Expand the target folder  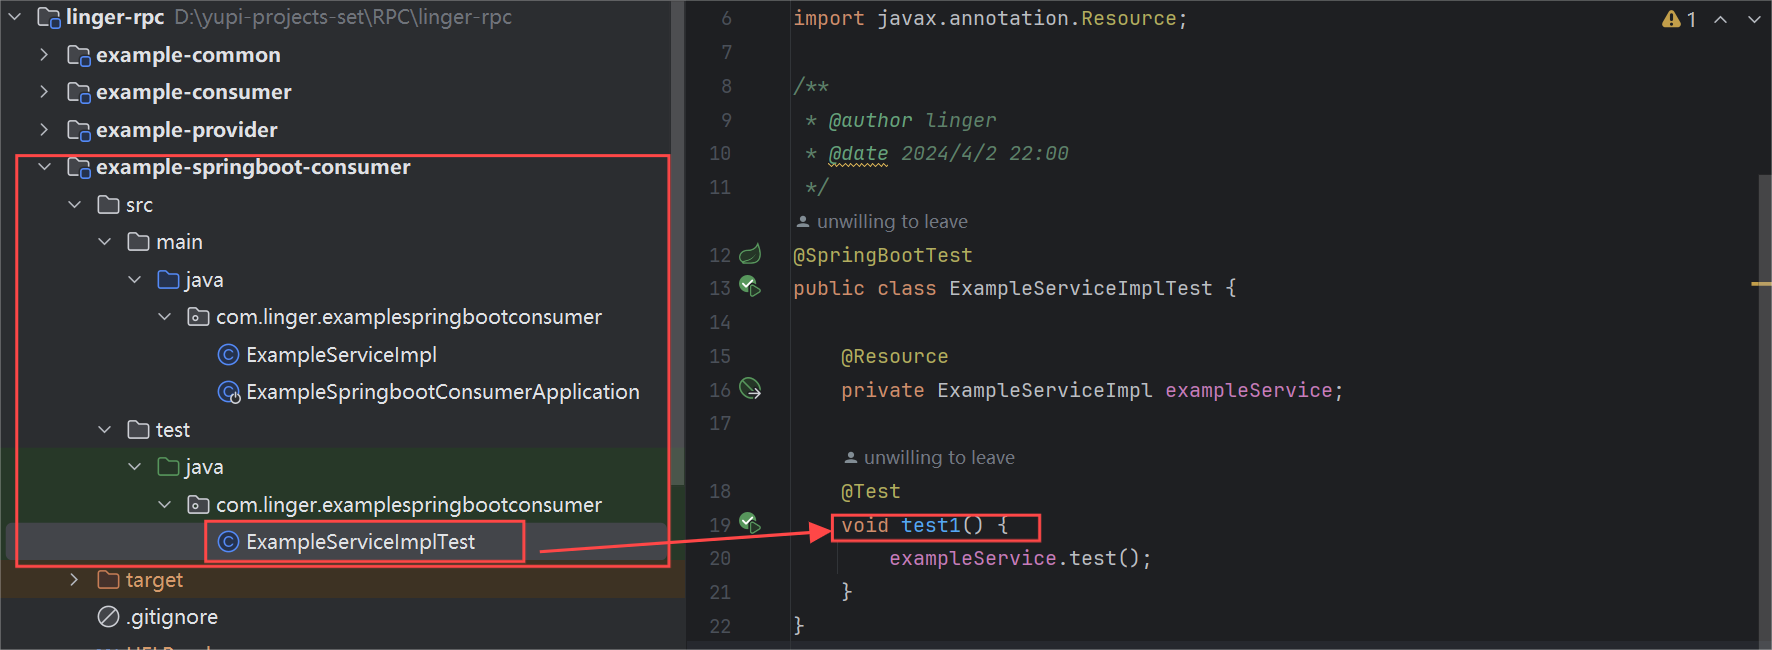[x=74, y=580]
